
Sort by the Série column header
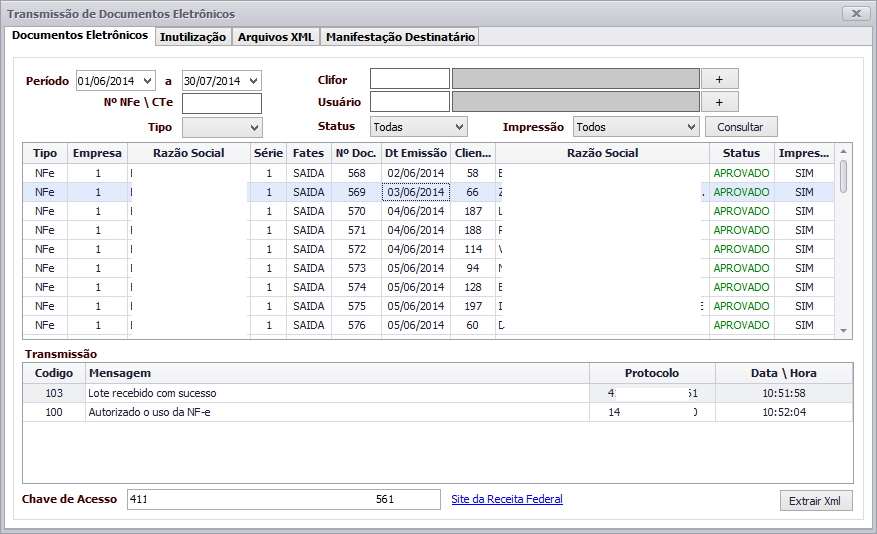[268, 153]
